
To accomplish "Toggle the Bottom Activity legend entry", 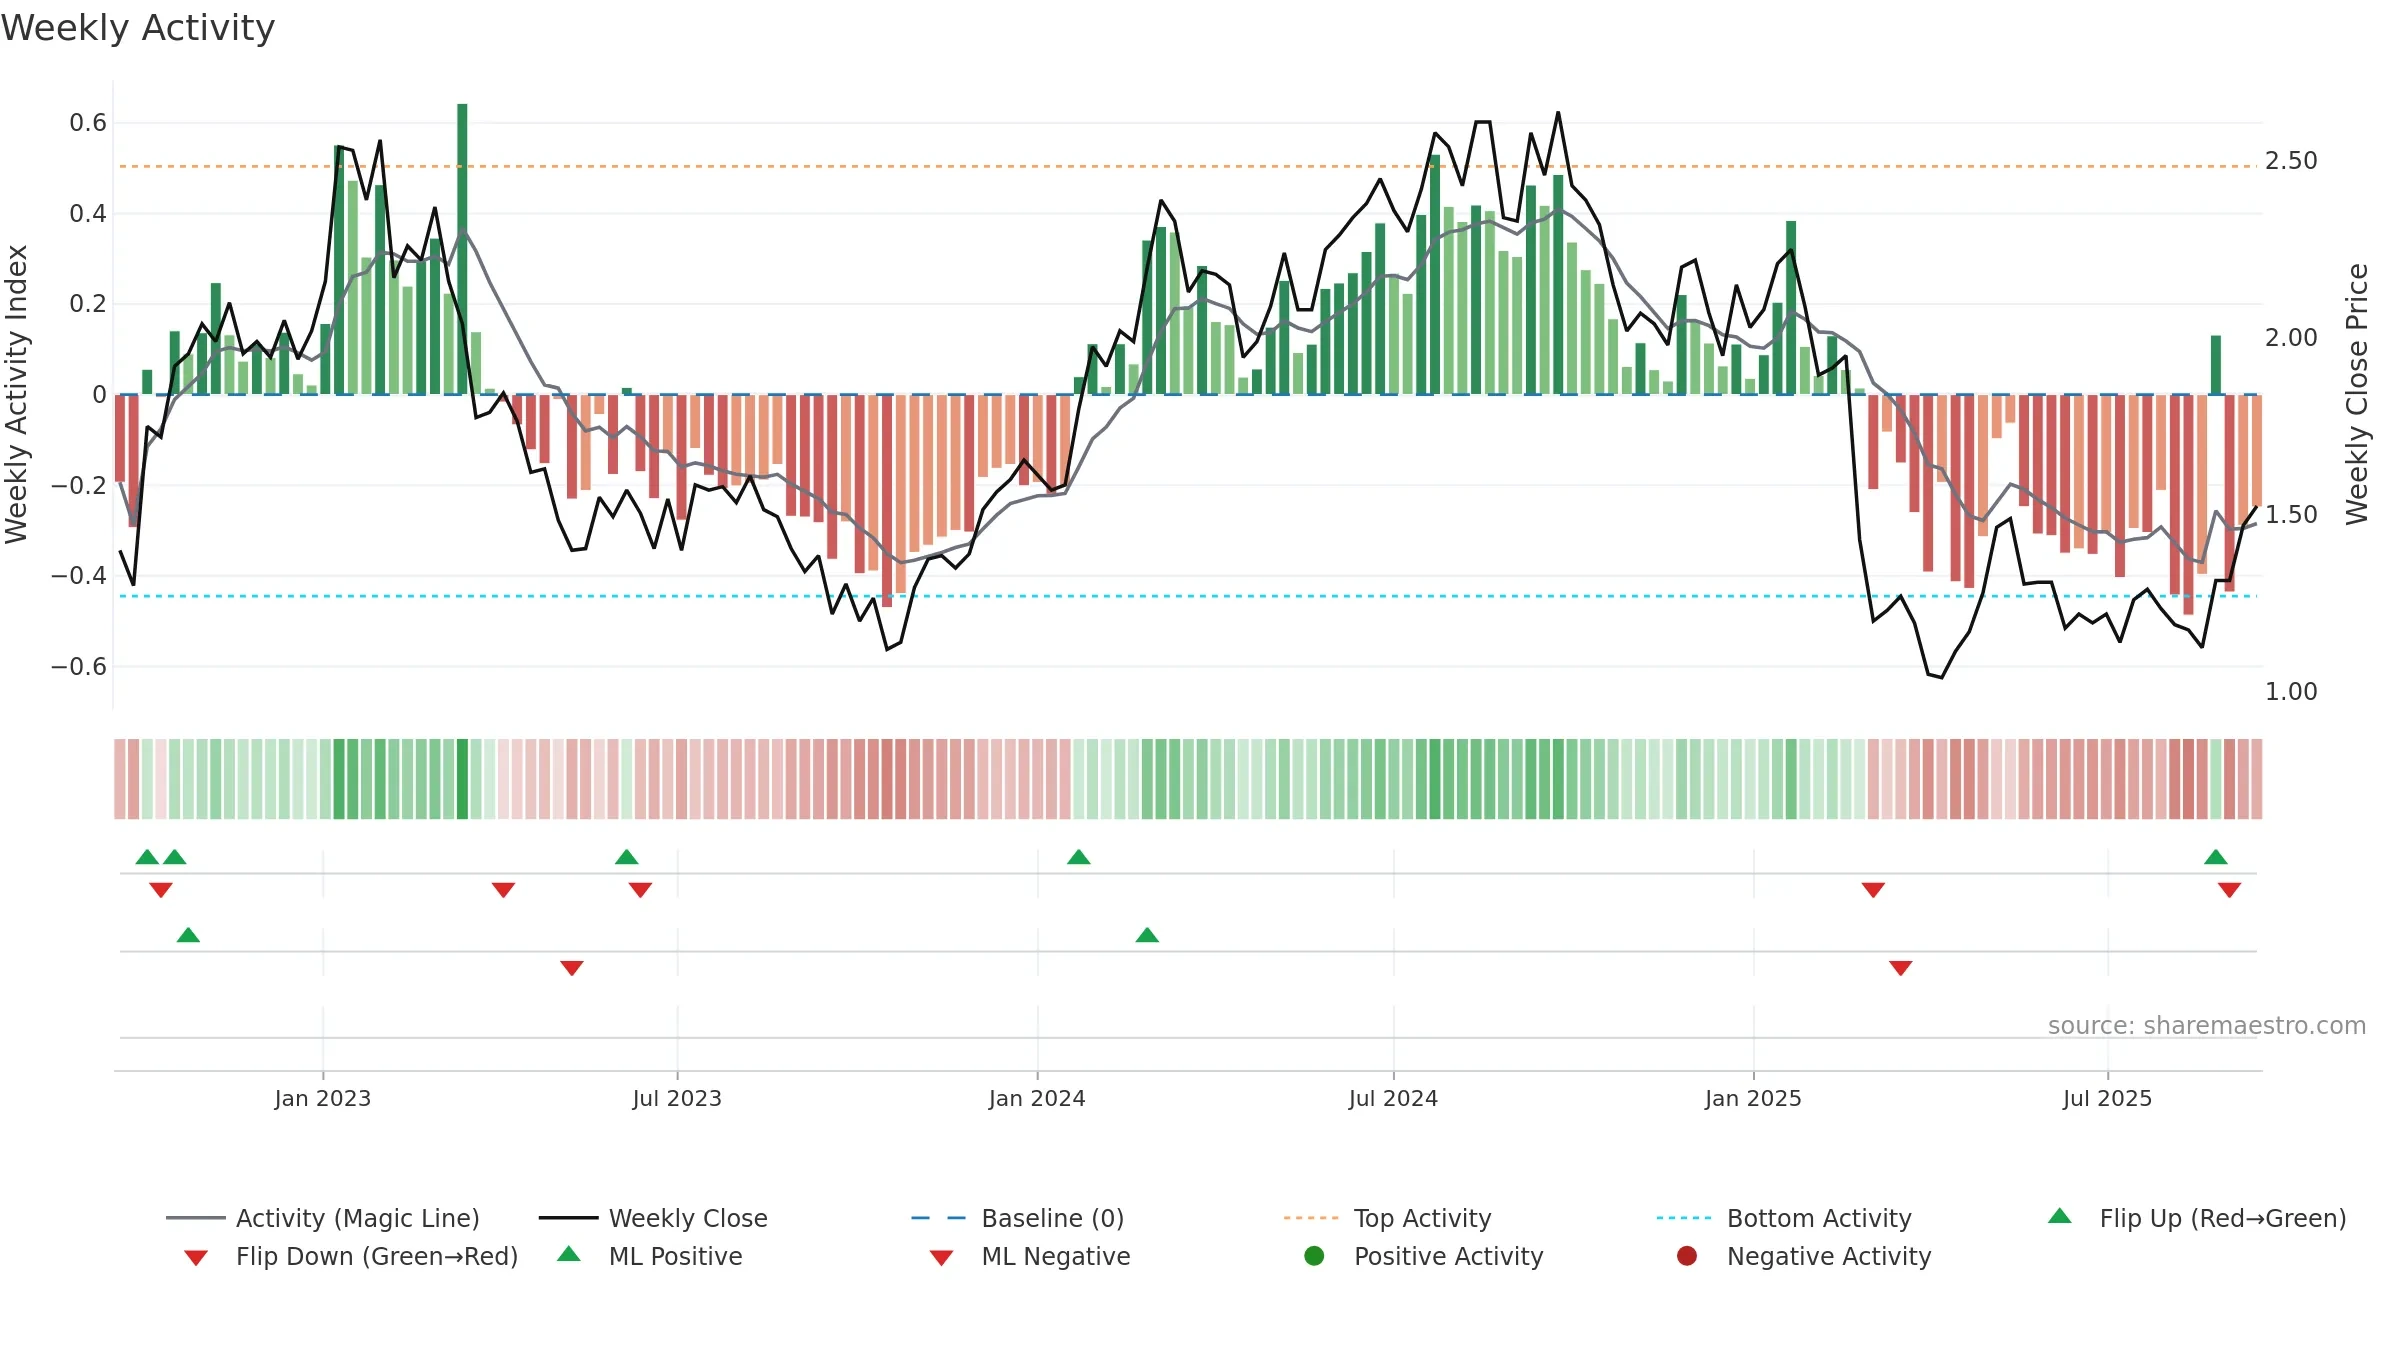I will pos(1784,1218).
